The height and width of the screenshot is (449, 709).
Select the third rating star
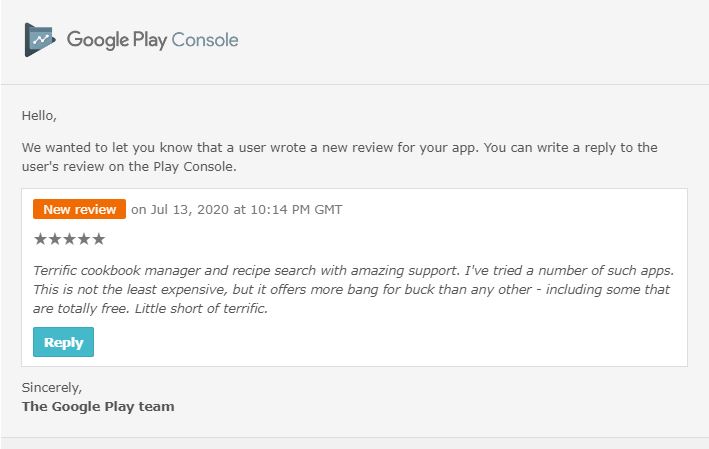tap(69, 239)
